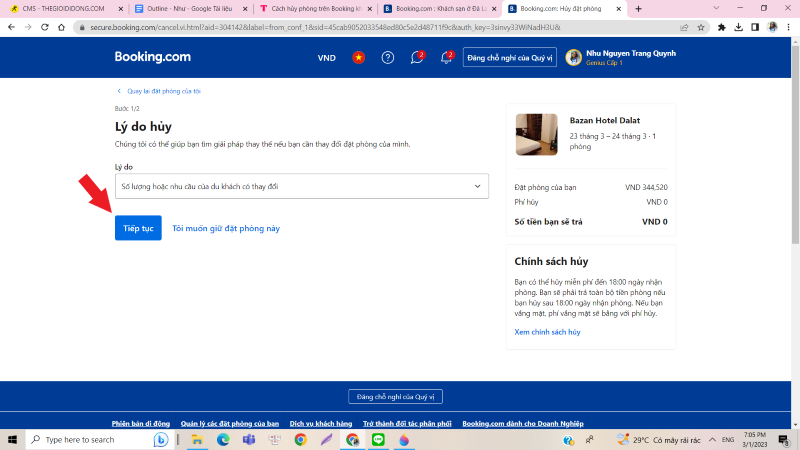Open Windows notification center icon
Image resolution: width=800 pixels, height=450 pixels.
tap(784, 439)
